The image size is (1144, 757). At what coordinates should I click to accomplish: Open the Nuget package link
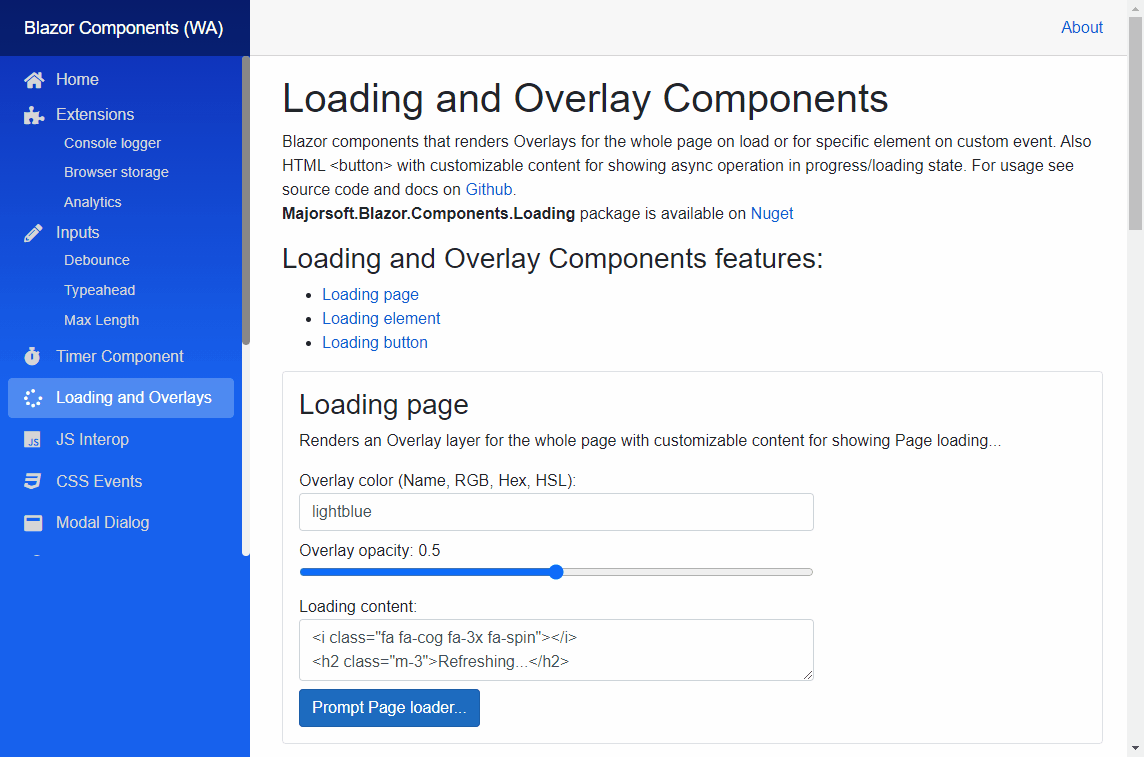coord(772,213)
